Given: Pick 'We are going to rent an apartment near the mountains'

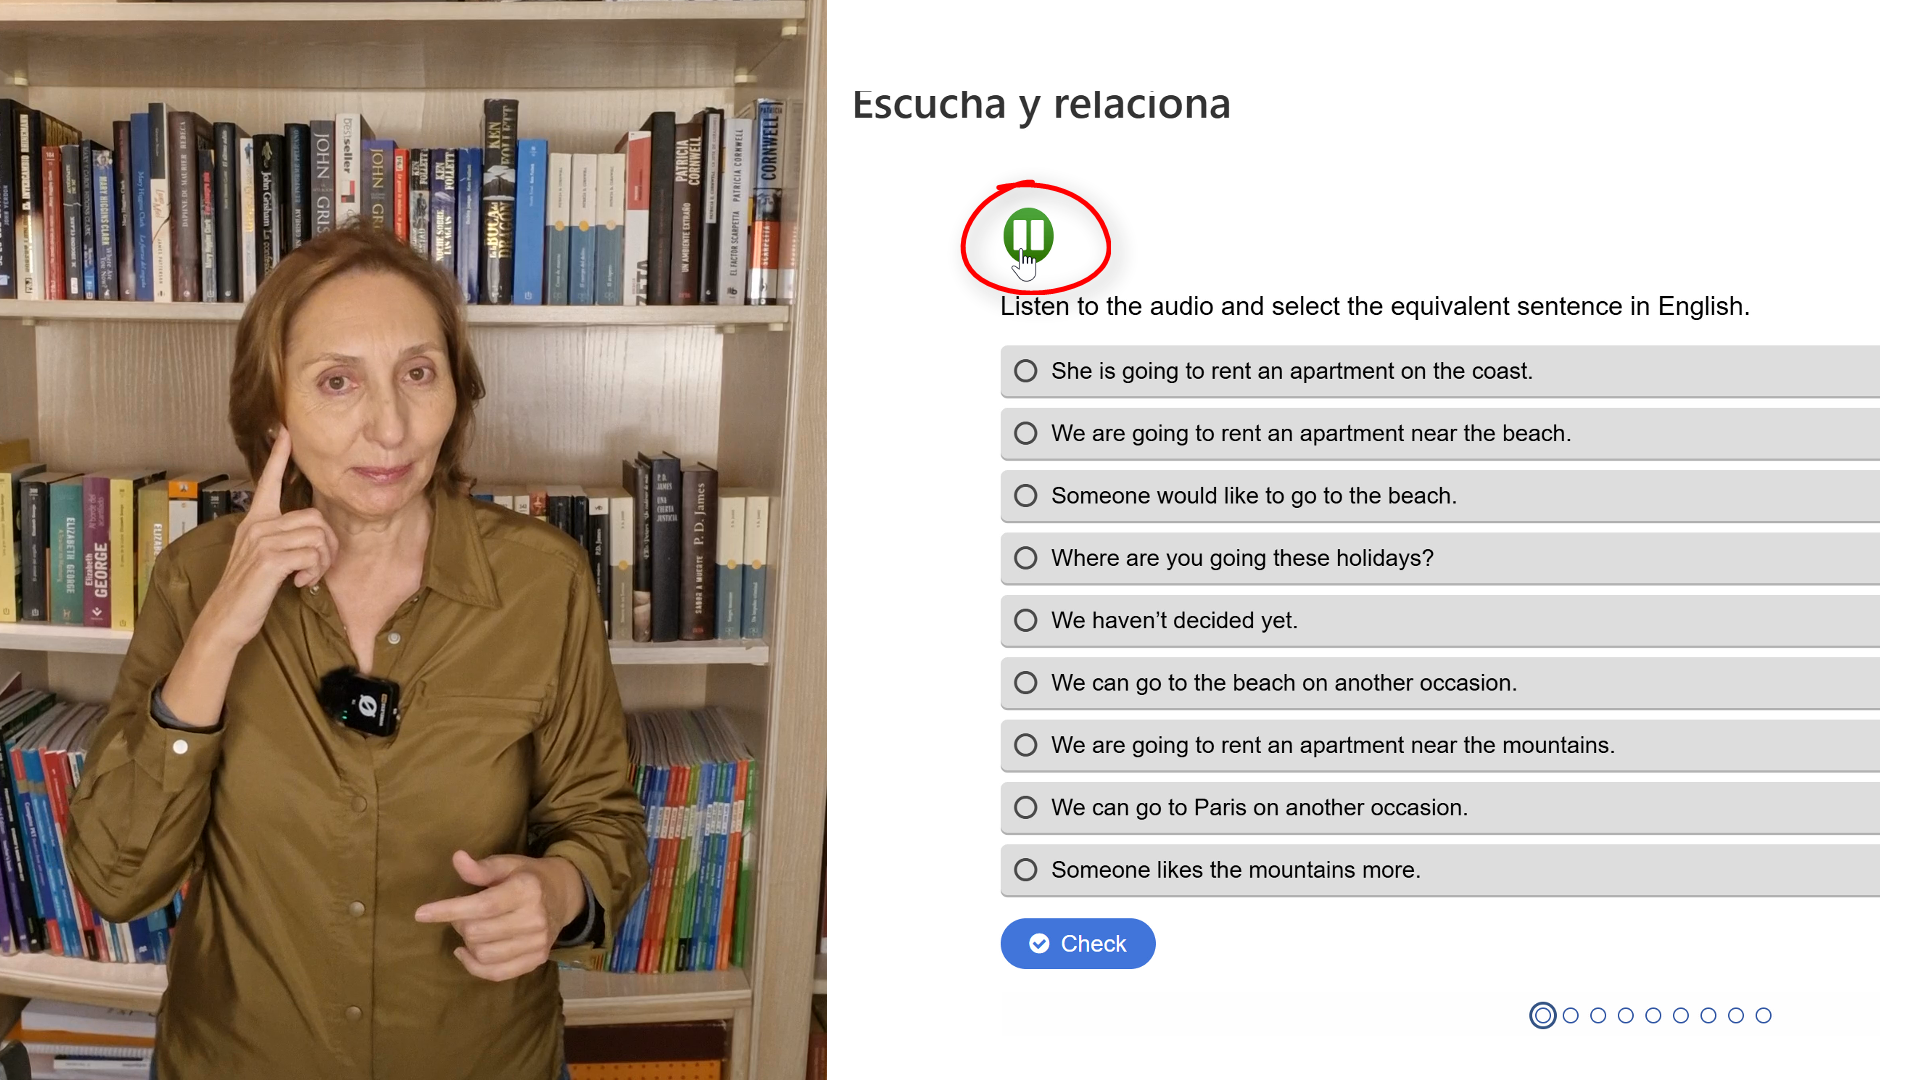Looking at the screenshot, I should pos(1440,745).
